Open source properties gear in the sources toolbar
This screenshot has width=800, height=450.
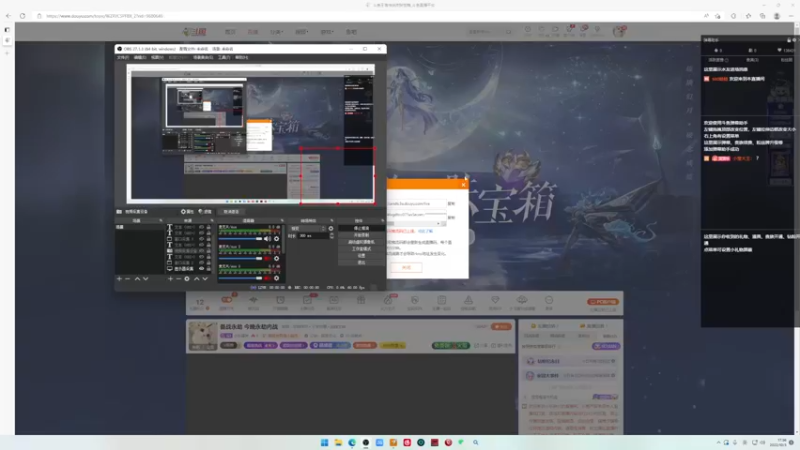(x=187, y=279)
